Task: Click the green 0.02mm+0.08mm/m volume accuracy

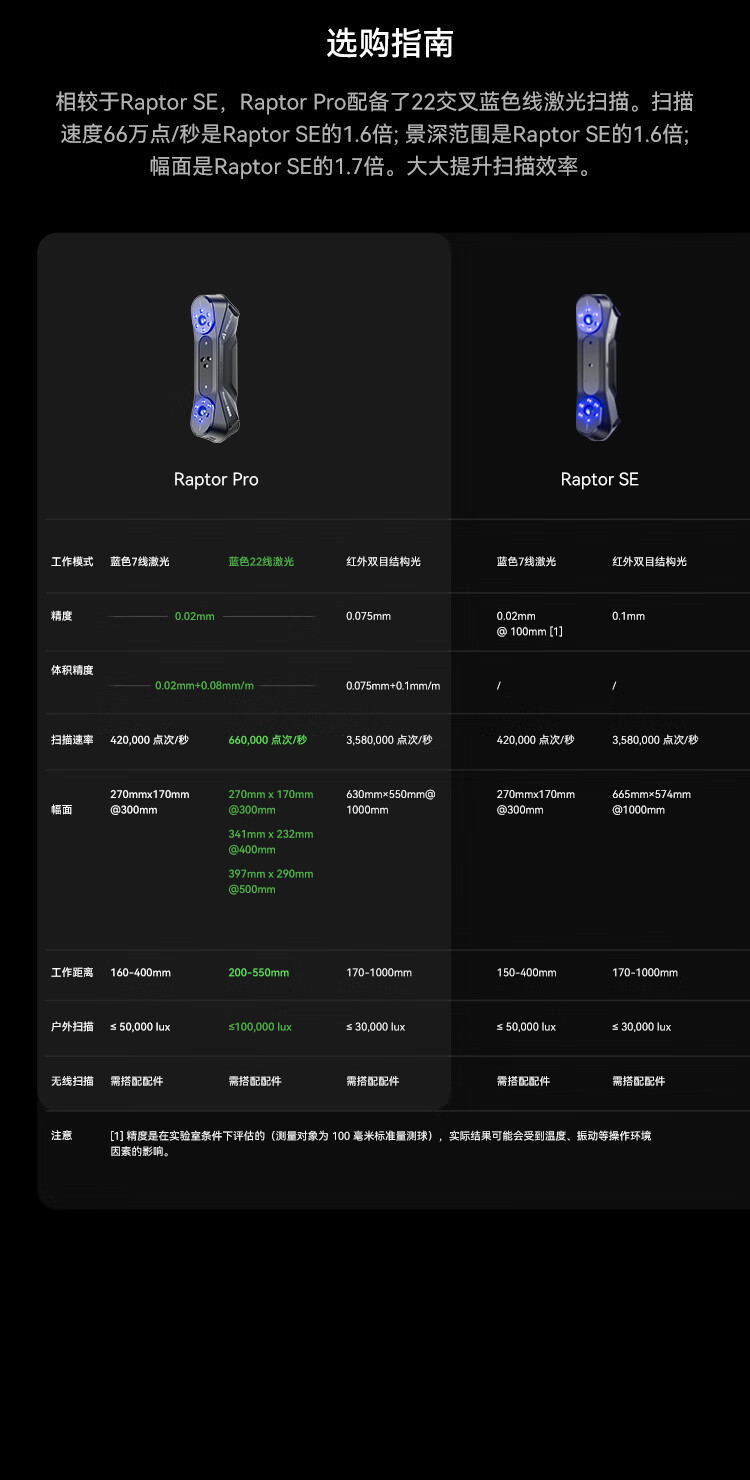Action: (x=204, y=686)
